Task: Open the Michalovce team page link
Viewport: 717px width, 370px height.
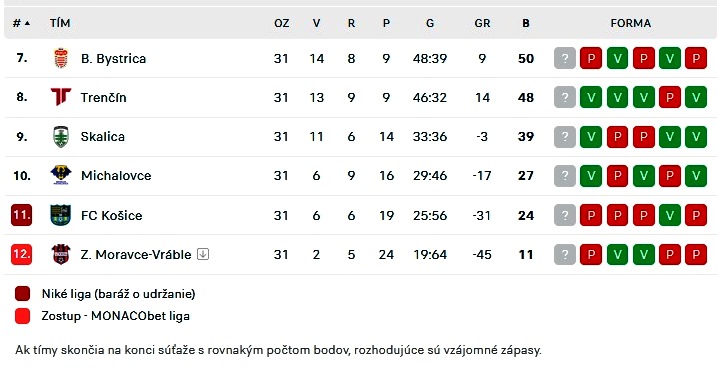Action: tap(116, 176)
